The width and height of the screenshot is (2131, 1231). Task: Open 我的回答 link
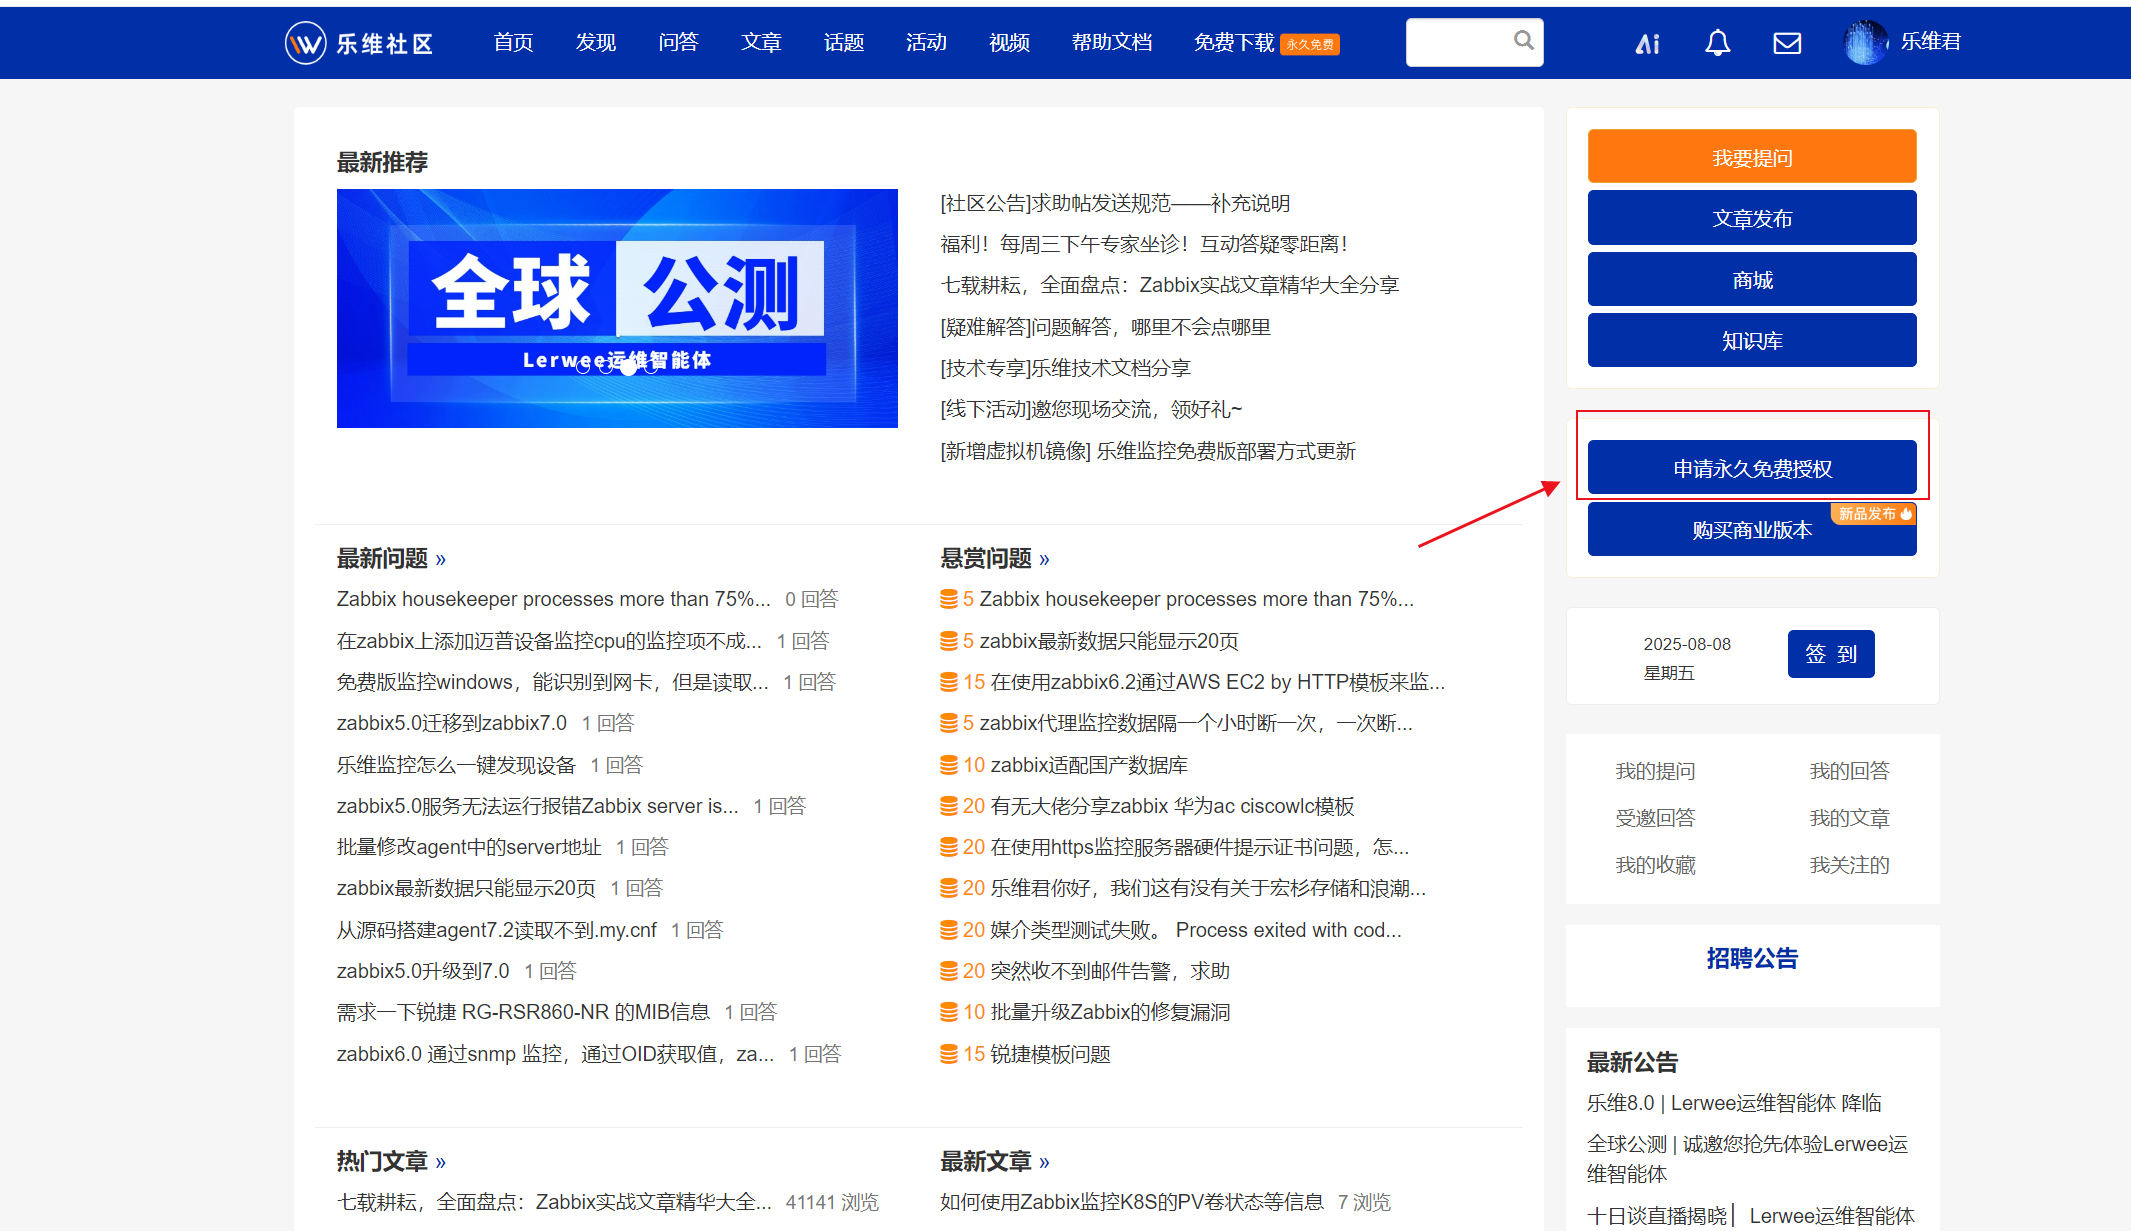click(x=1850, y=771)
